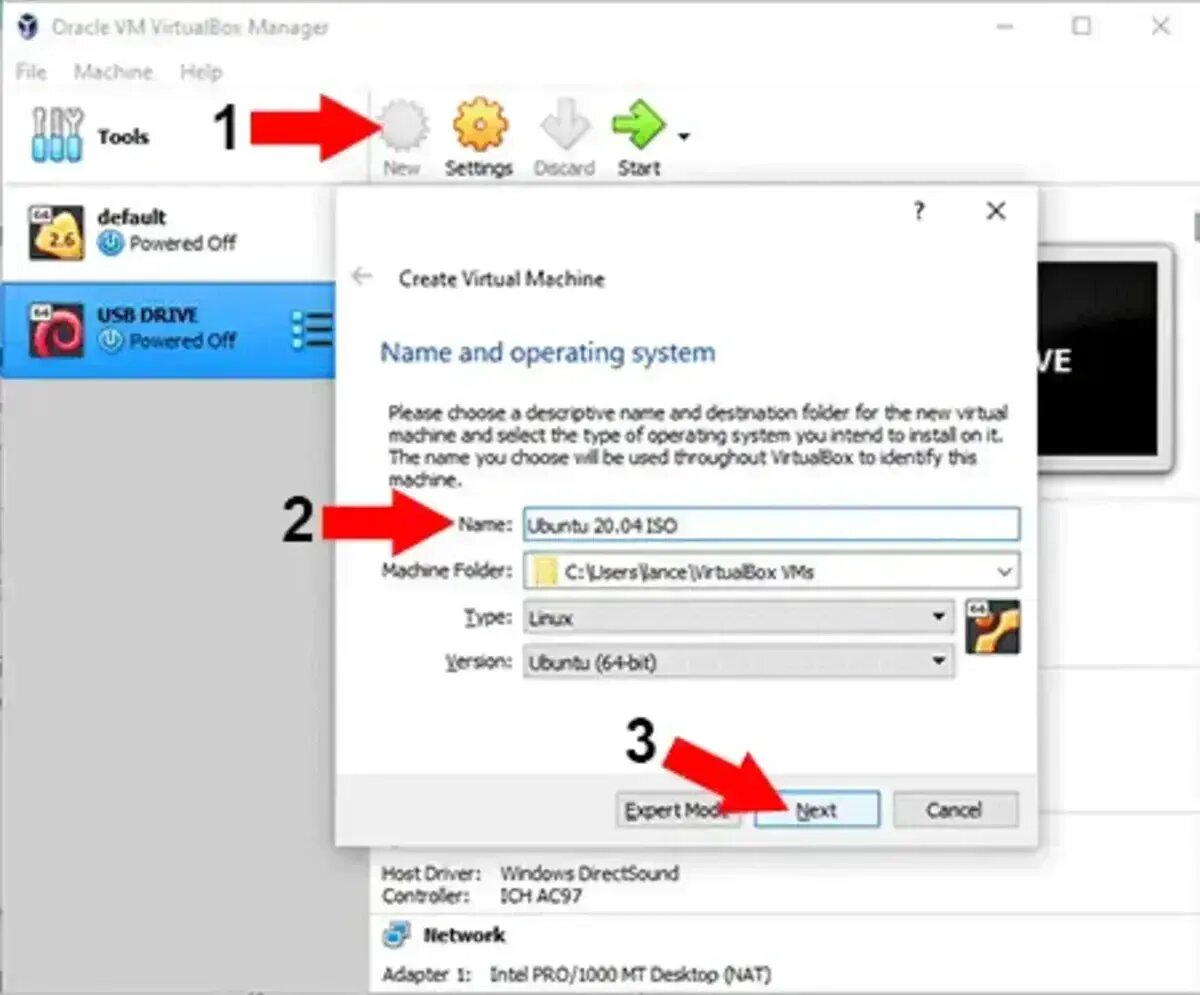Click the Discard toolbar icon

click(564, 127)
